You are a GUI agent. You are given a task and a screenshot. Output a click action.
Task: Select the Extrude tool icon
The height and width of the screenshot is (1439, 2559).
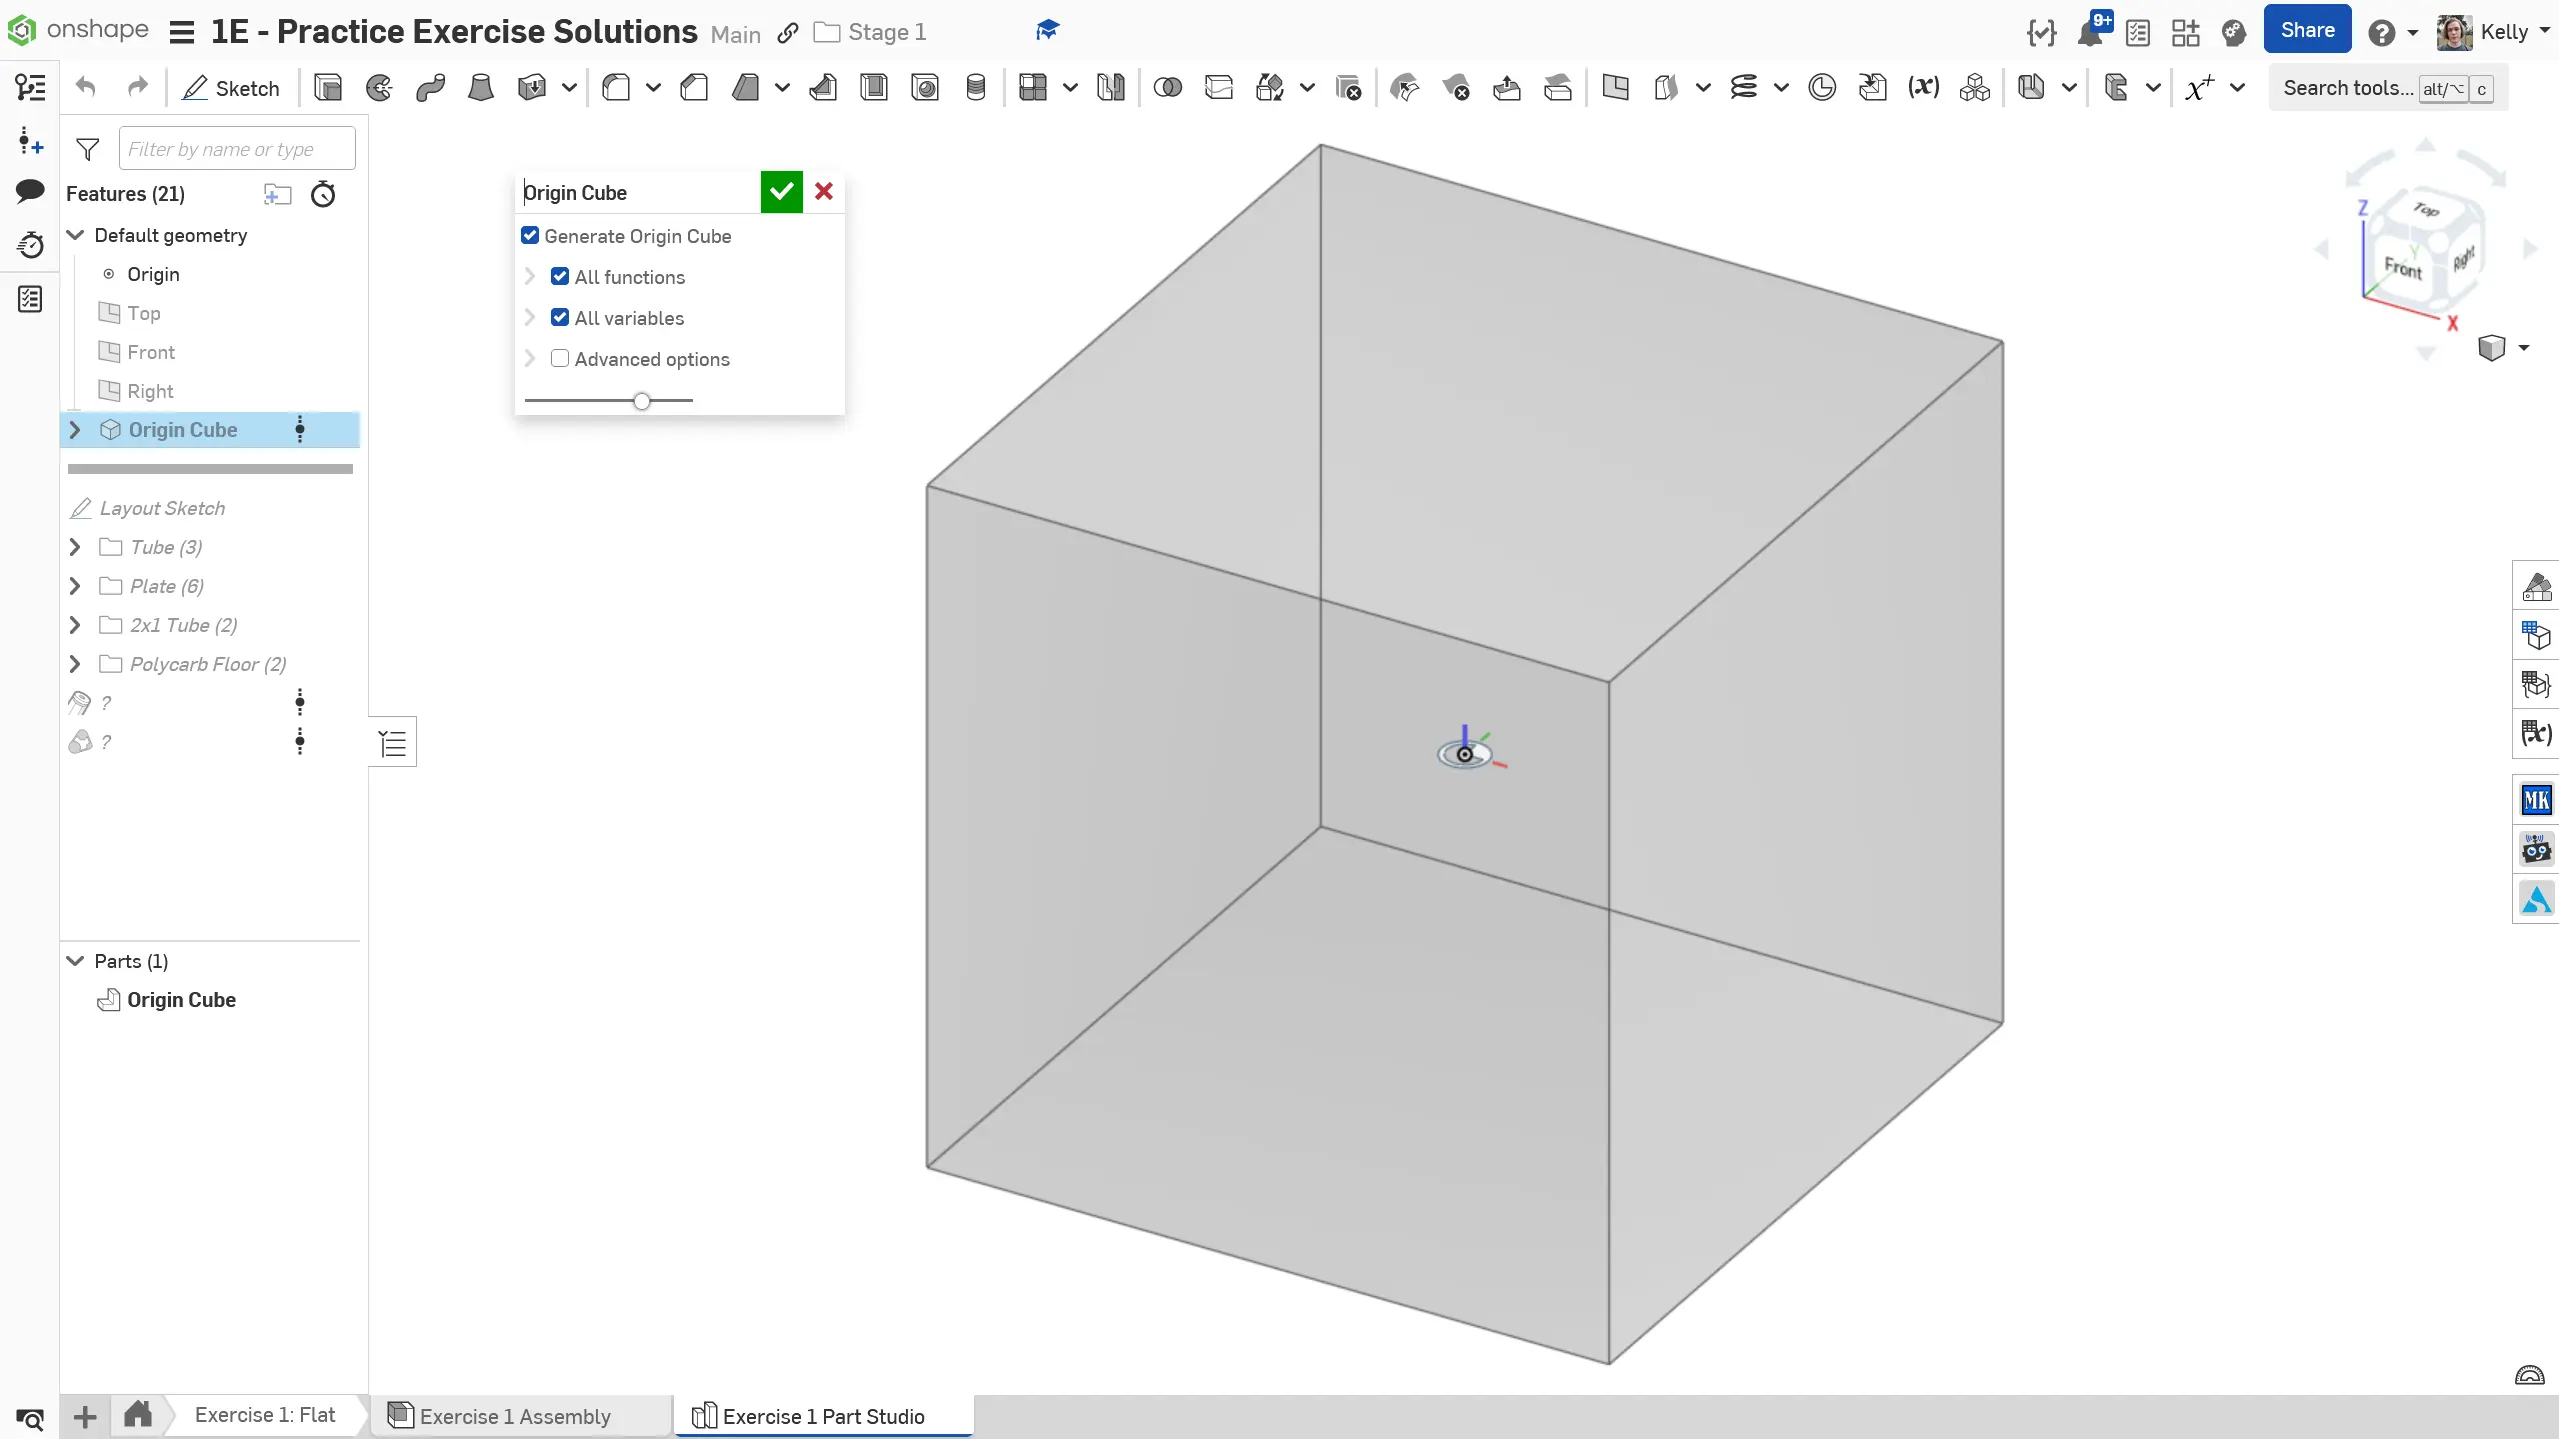(327, 88)
